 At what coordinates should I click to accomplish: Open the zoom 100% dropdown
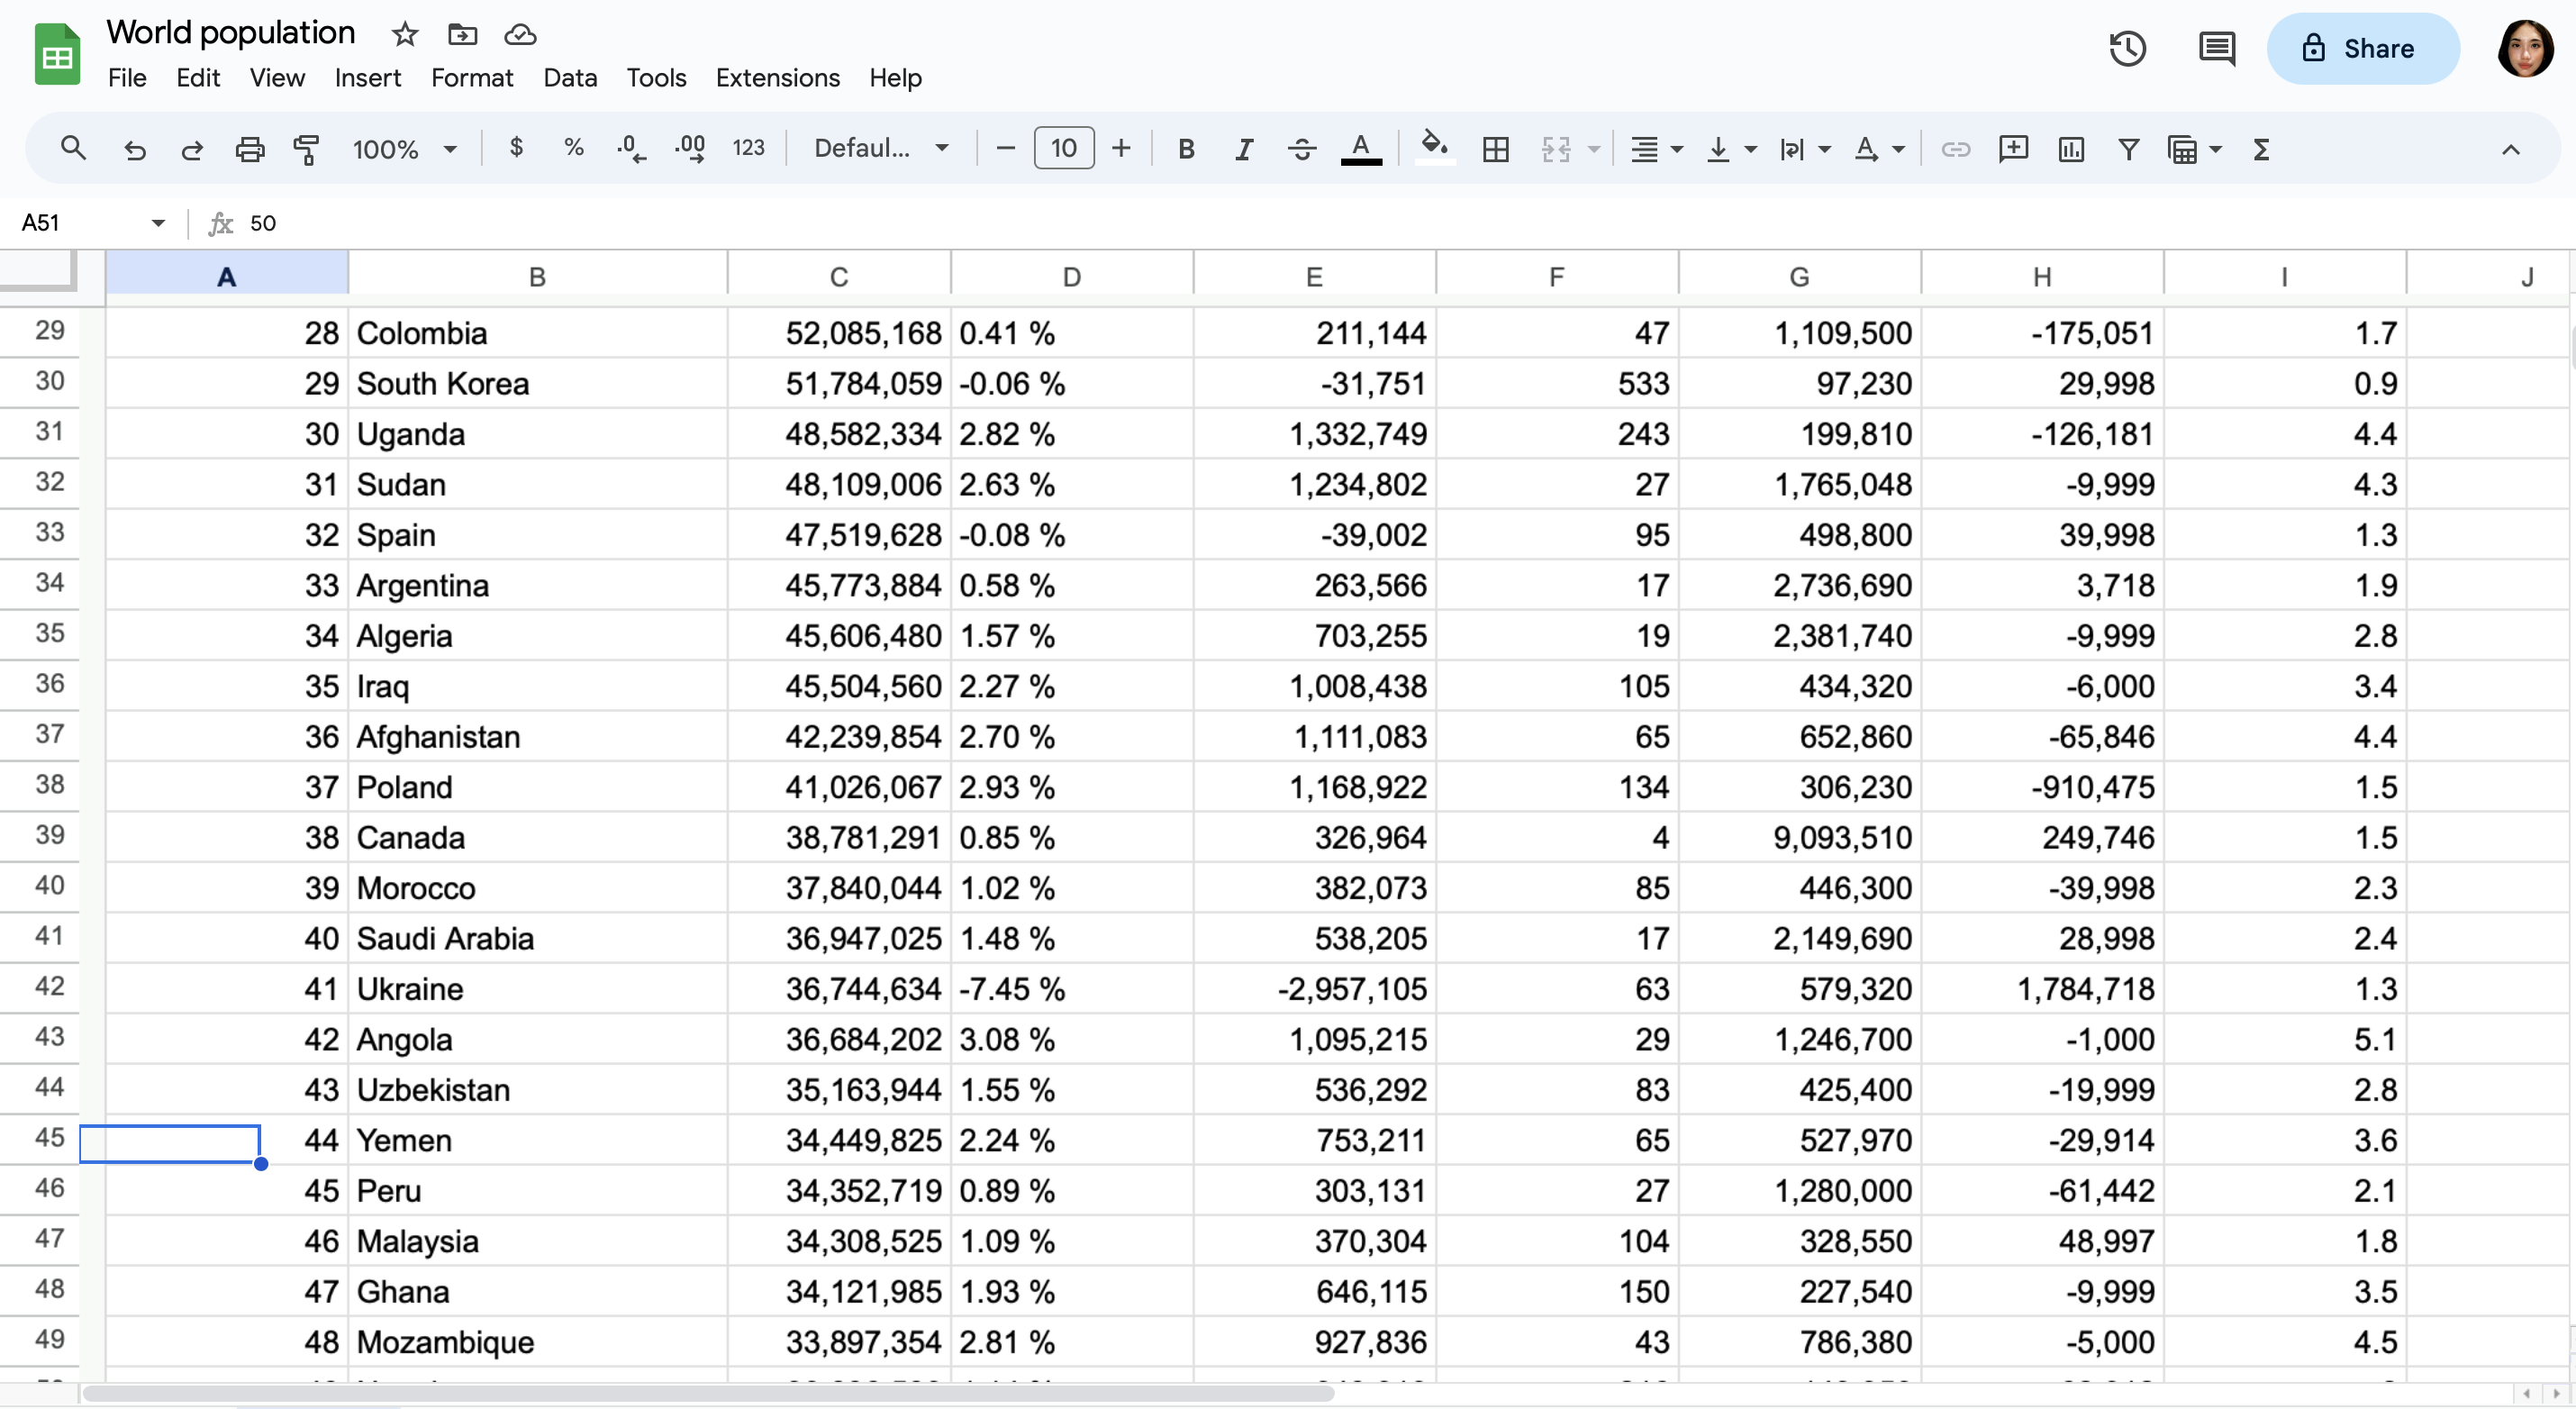pyautogui.click(x=404, y=149)
